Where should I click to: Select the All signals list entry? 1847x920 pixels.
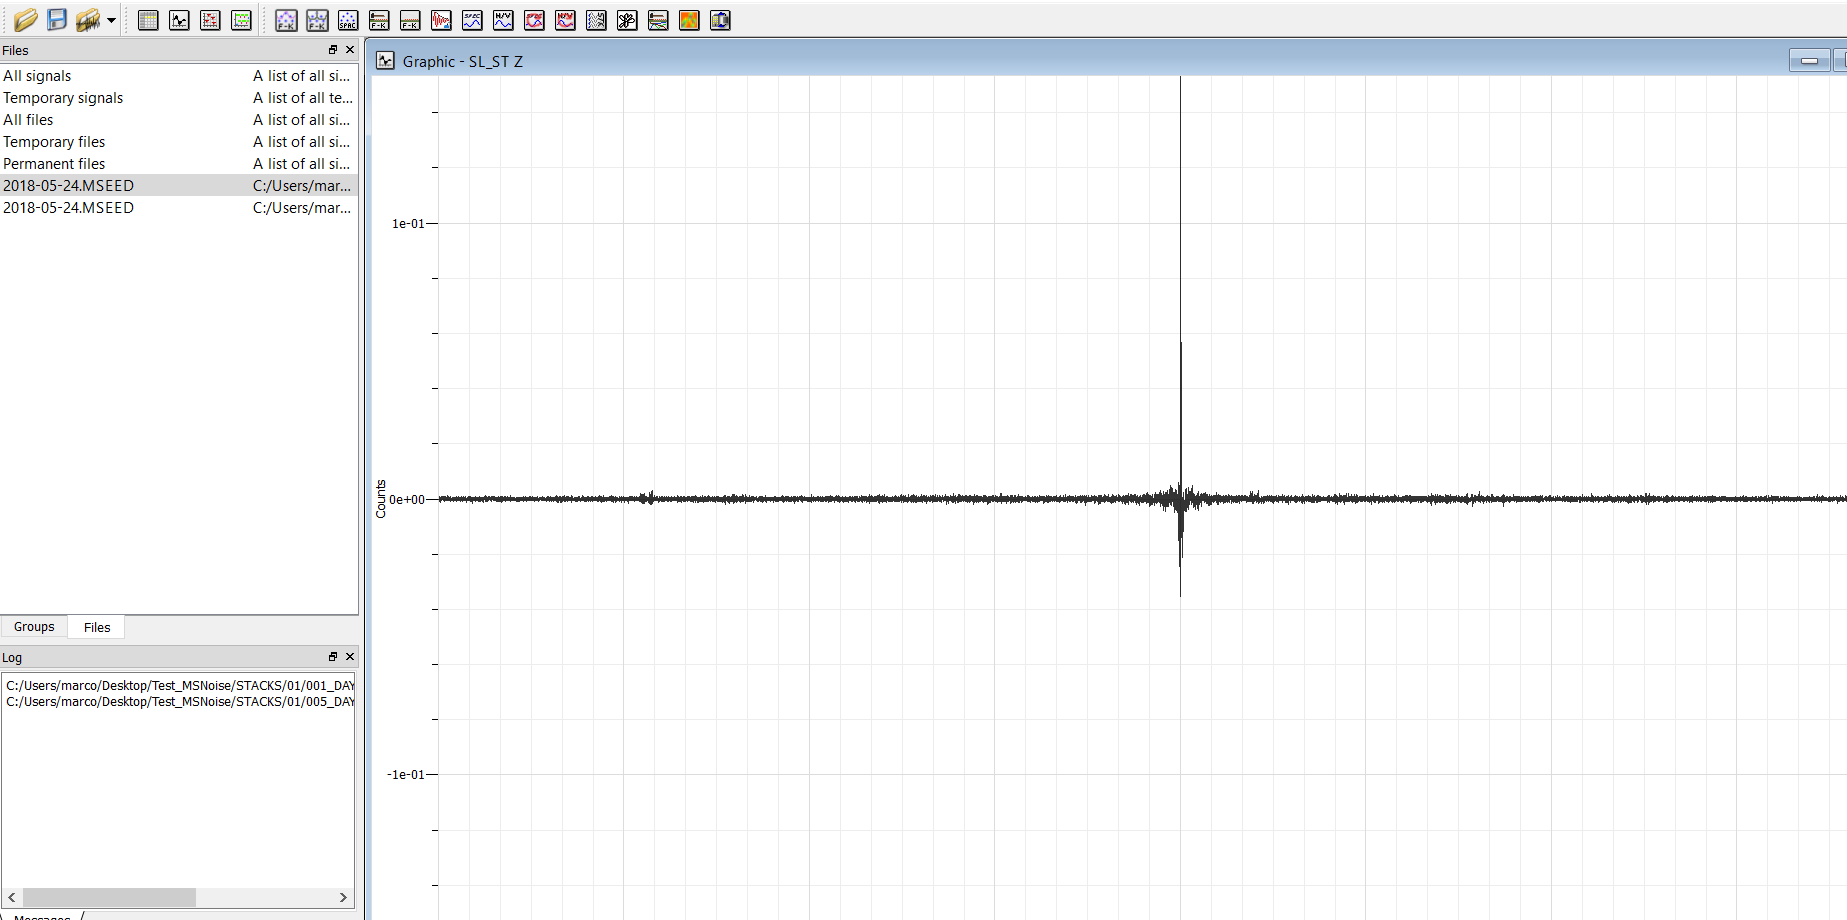37,76
